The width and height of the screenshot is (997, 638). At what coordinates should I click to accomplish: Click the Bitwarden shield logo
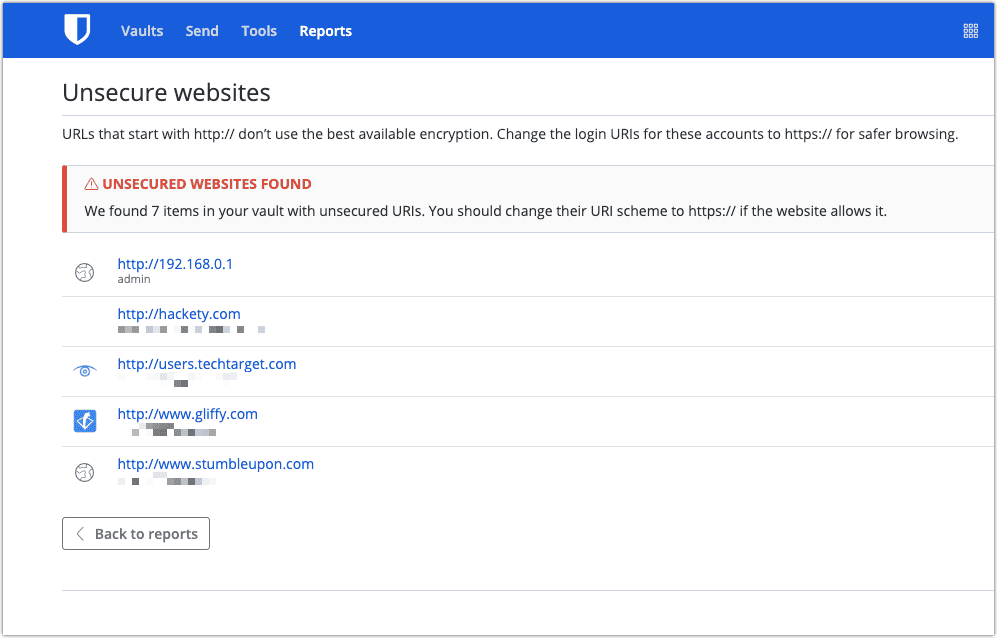(77, 30)
